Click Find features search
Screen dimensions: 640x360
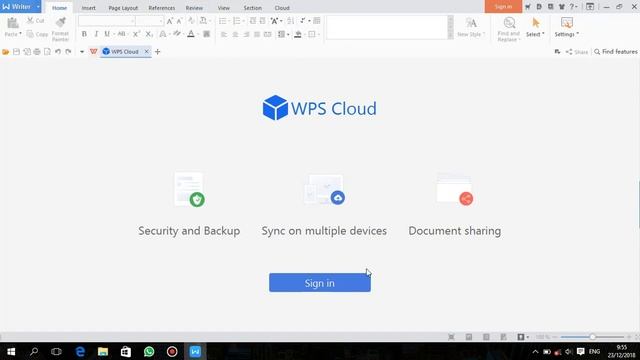click(616, 52)
